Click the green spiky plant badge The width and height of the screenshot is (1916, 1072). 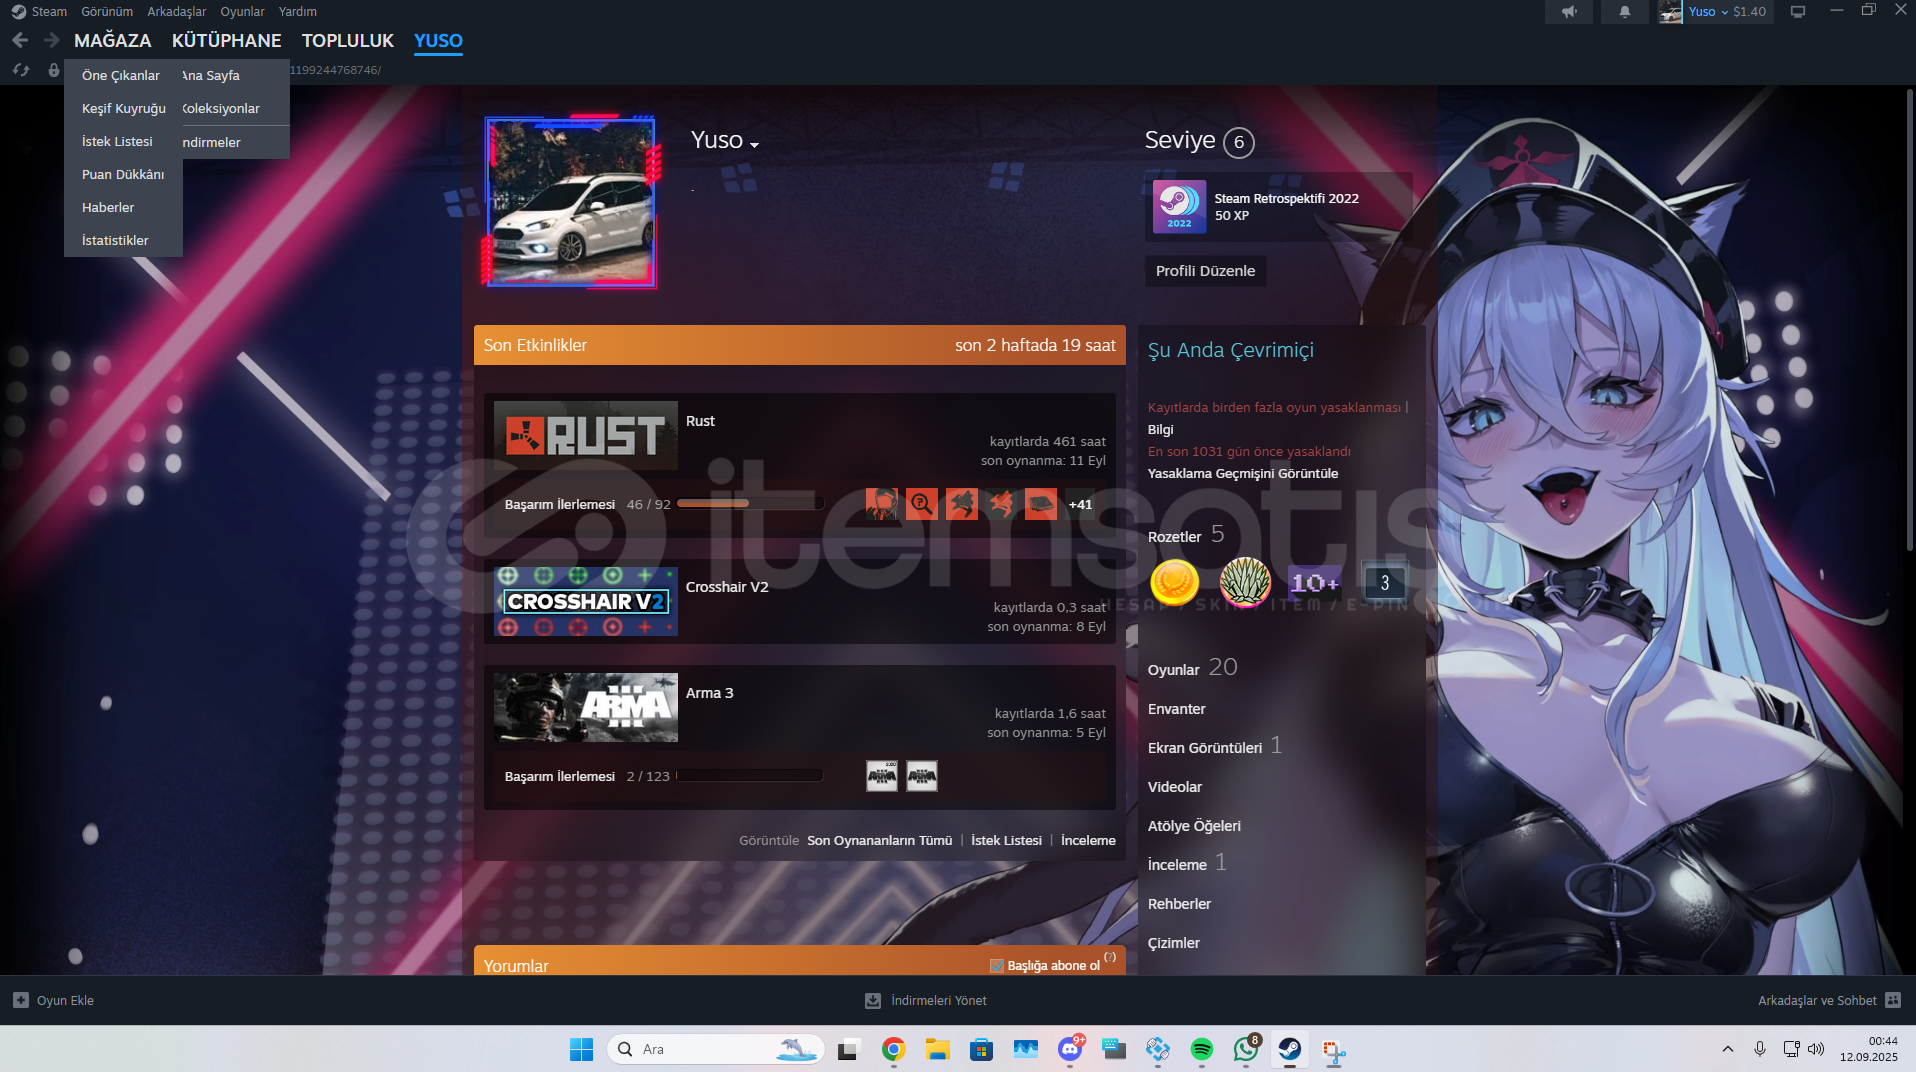pos(1245,582)
